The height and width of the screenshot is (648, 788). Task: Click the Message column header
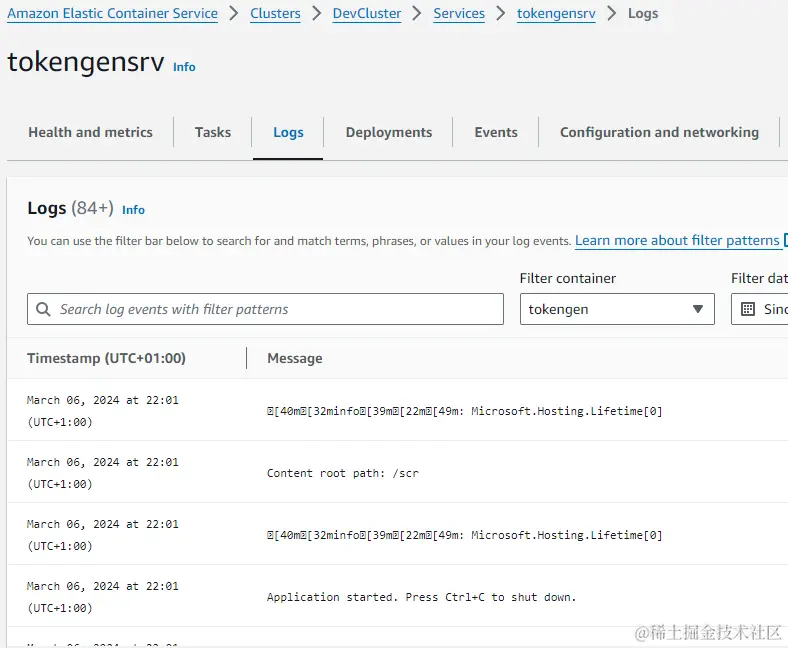click(295, 358)
